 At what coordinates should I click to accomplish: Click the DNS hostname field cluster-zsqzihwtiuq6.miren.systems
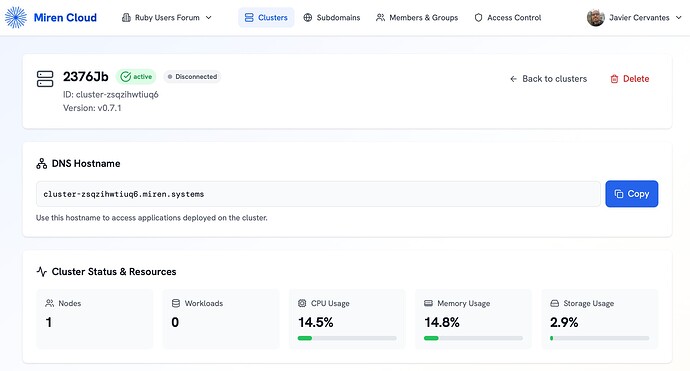click(x=318, y=194)
